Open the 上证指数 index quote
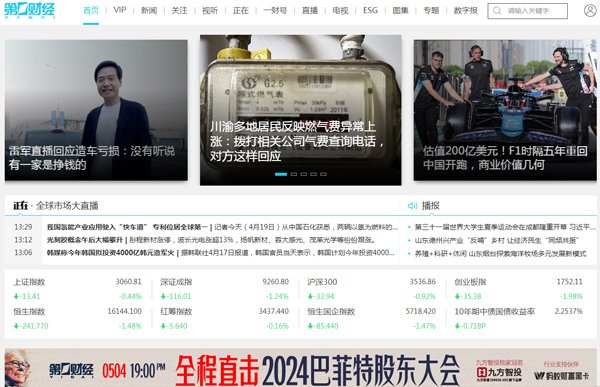The width and height of the screenshot is (600, 387). (78, 289)
